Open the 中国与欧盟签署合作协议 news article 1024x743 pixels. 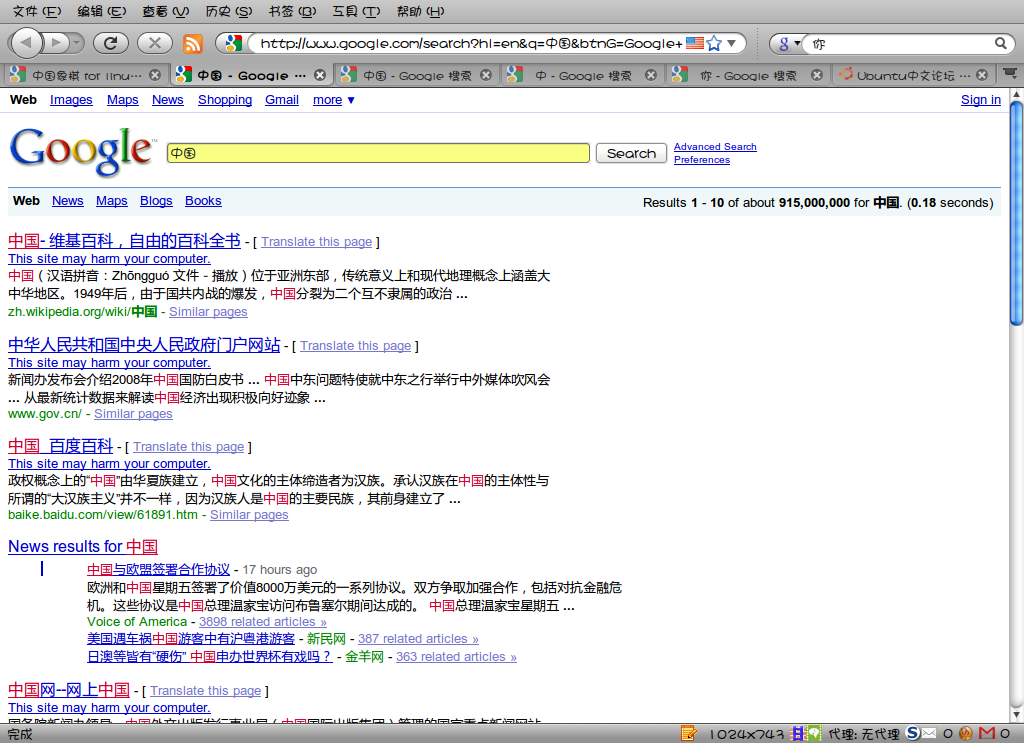[158, 569]
